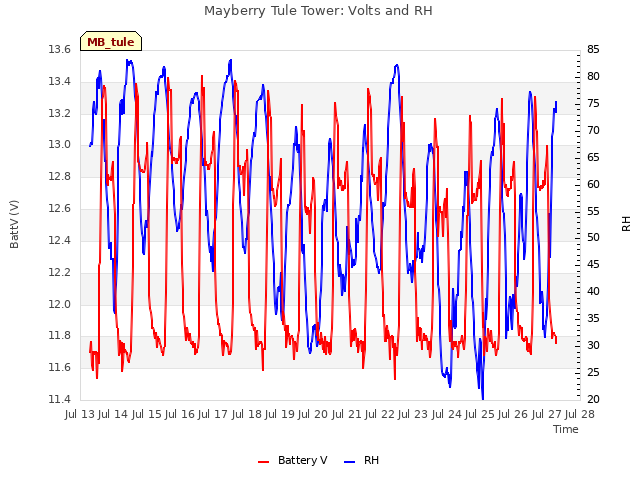The height and width of the screenshot is (480, 640).
Task: Click the 12.8 voltage tick label
Action: (60, 176)
